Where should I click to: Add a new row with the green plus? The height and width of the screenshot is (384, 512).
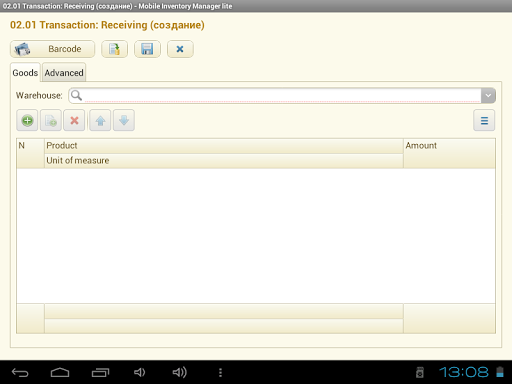point(27,120)
